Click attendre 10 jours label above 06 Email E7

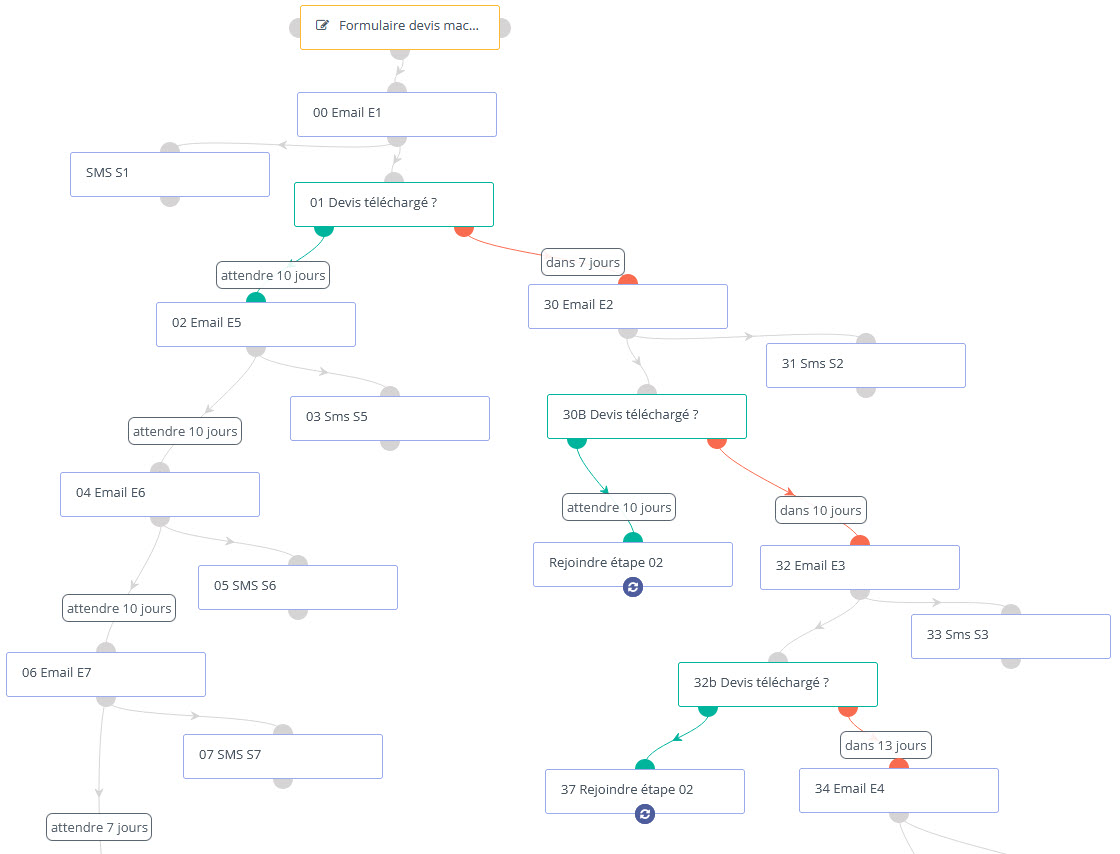tap(119, 608)
